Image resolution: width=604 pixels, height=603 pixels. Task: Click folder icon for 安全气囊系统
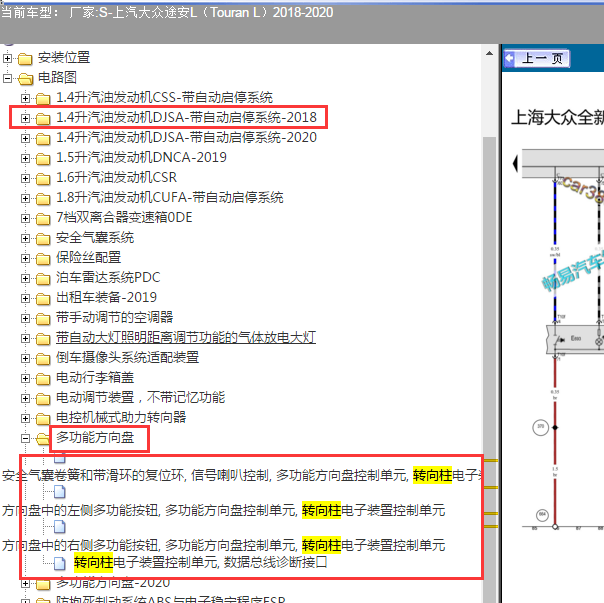tap(43, 239)
